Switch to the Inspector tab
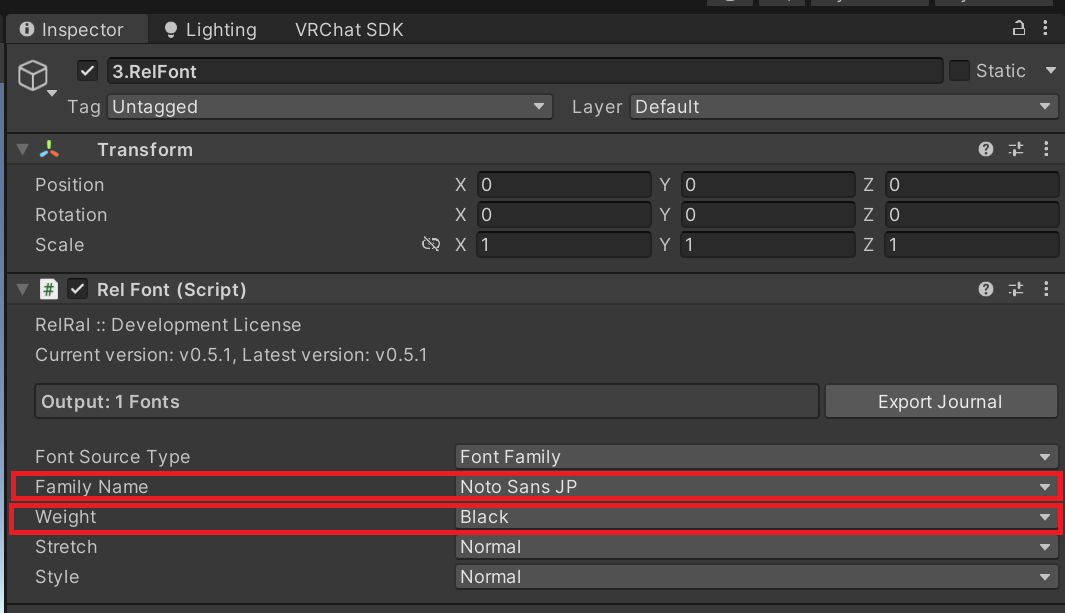This screenshot has width=1065, height=613. click(77, 29)
